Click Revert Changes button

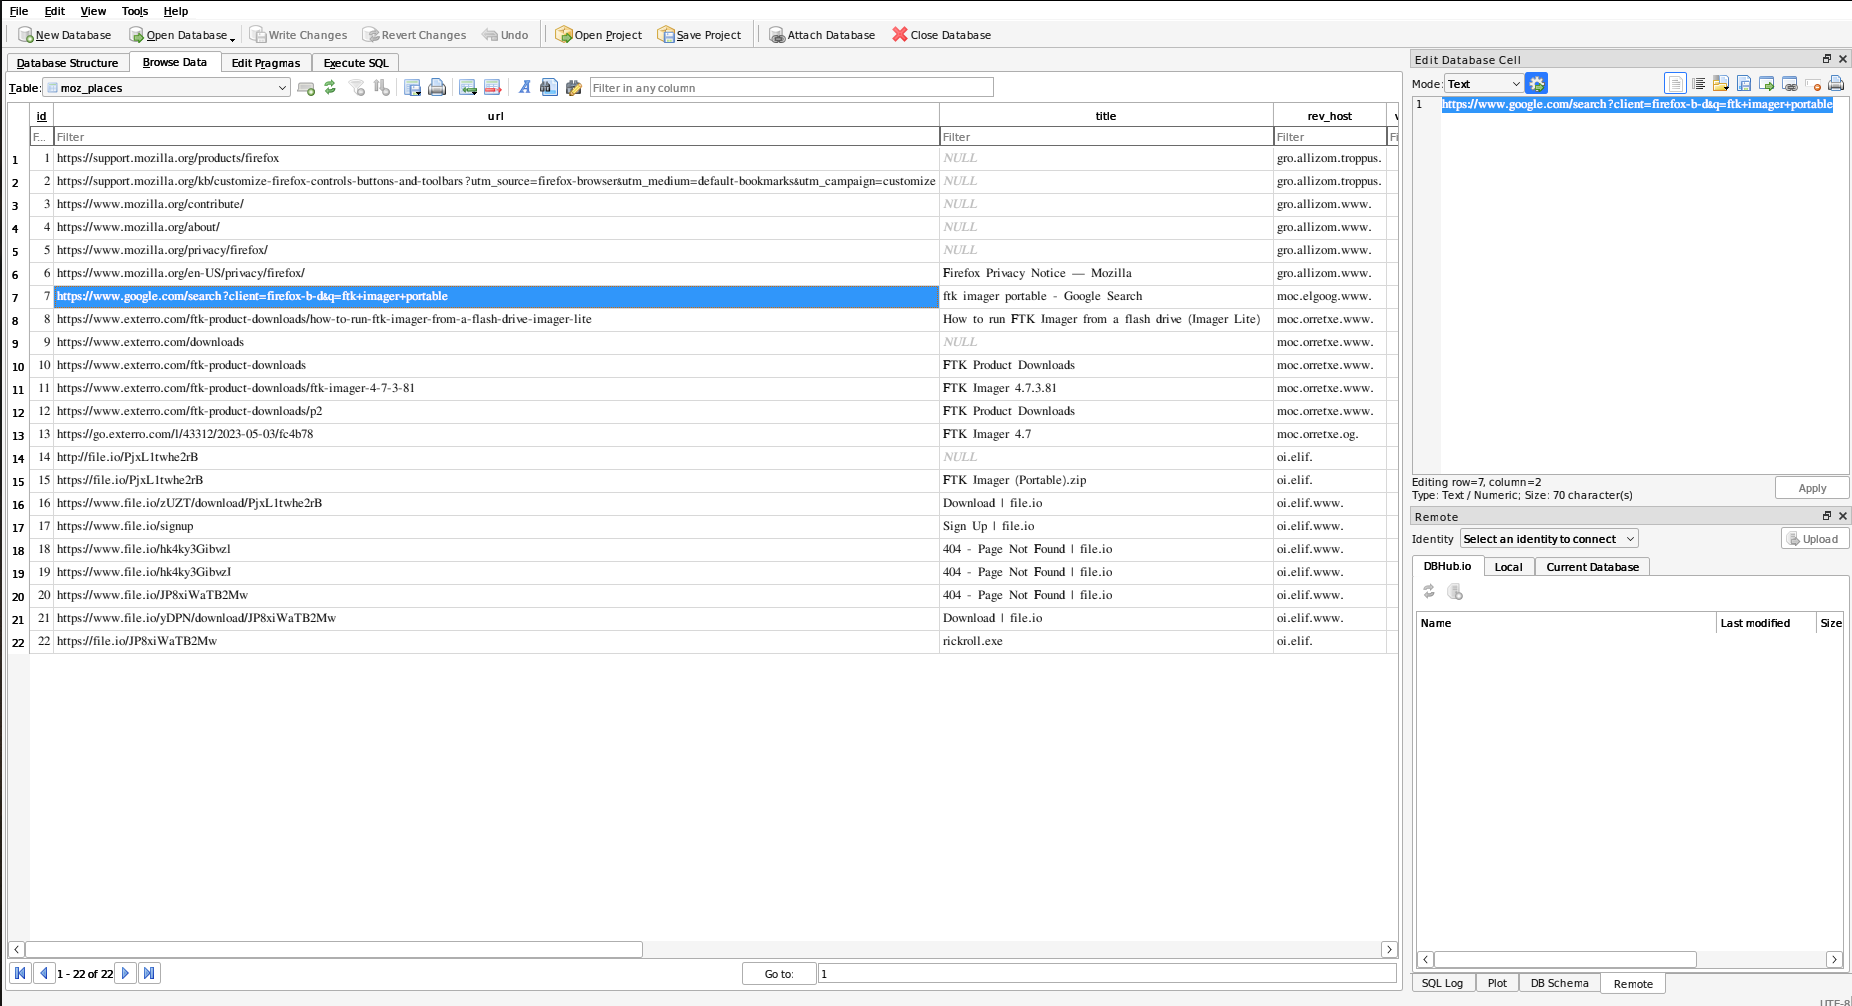(414, 35)
